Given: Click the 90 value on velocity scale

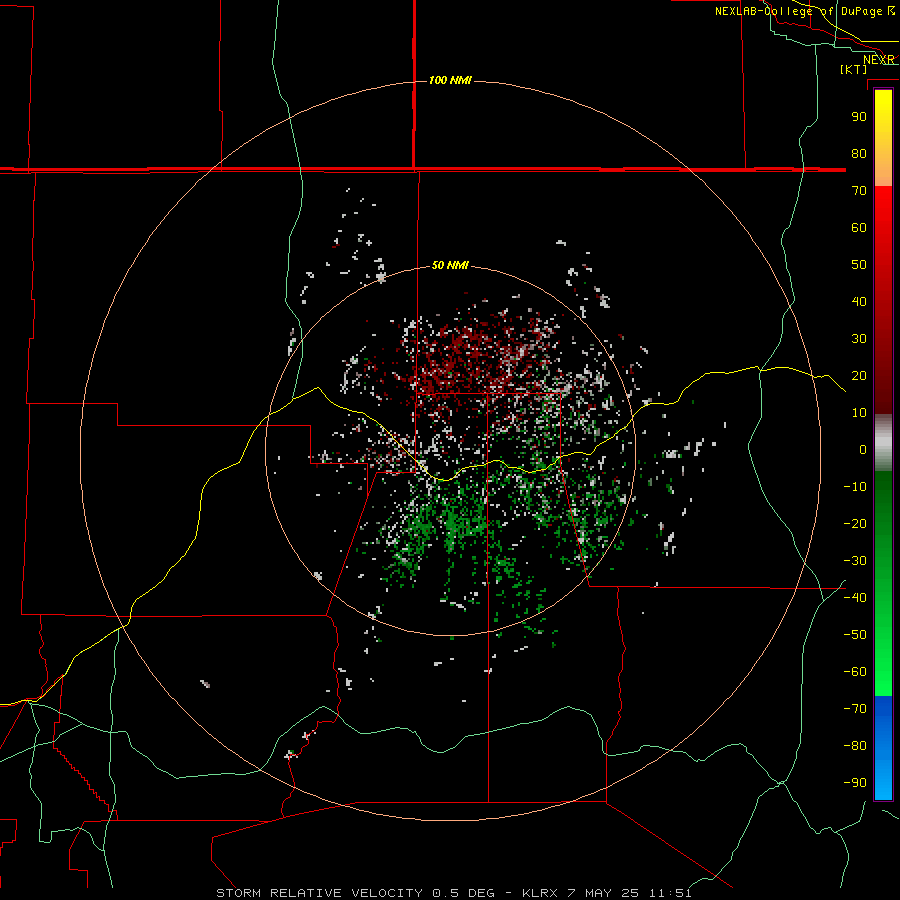Looking at the screenshot, I should click(859, 117).
